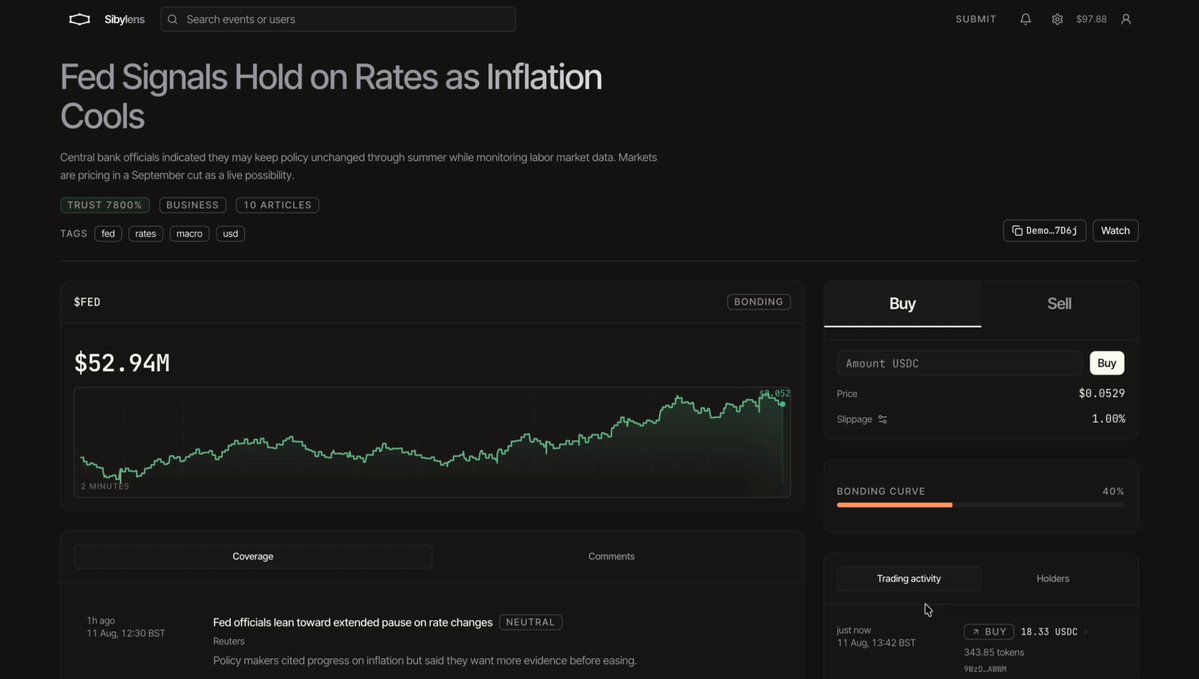The height and width of the screenshot is (679, 1199).
Task: Search events or users field
Action: pos(338,19)
